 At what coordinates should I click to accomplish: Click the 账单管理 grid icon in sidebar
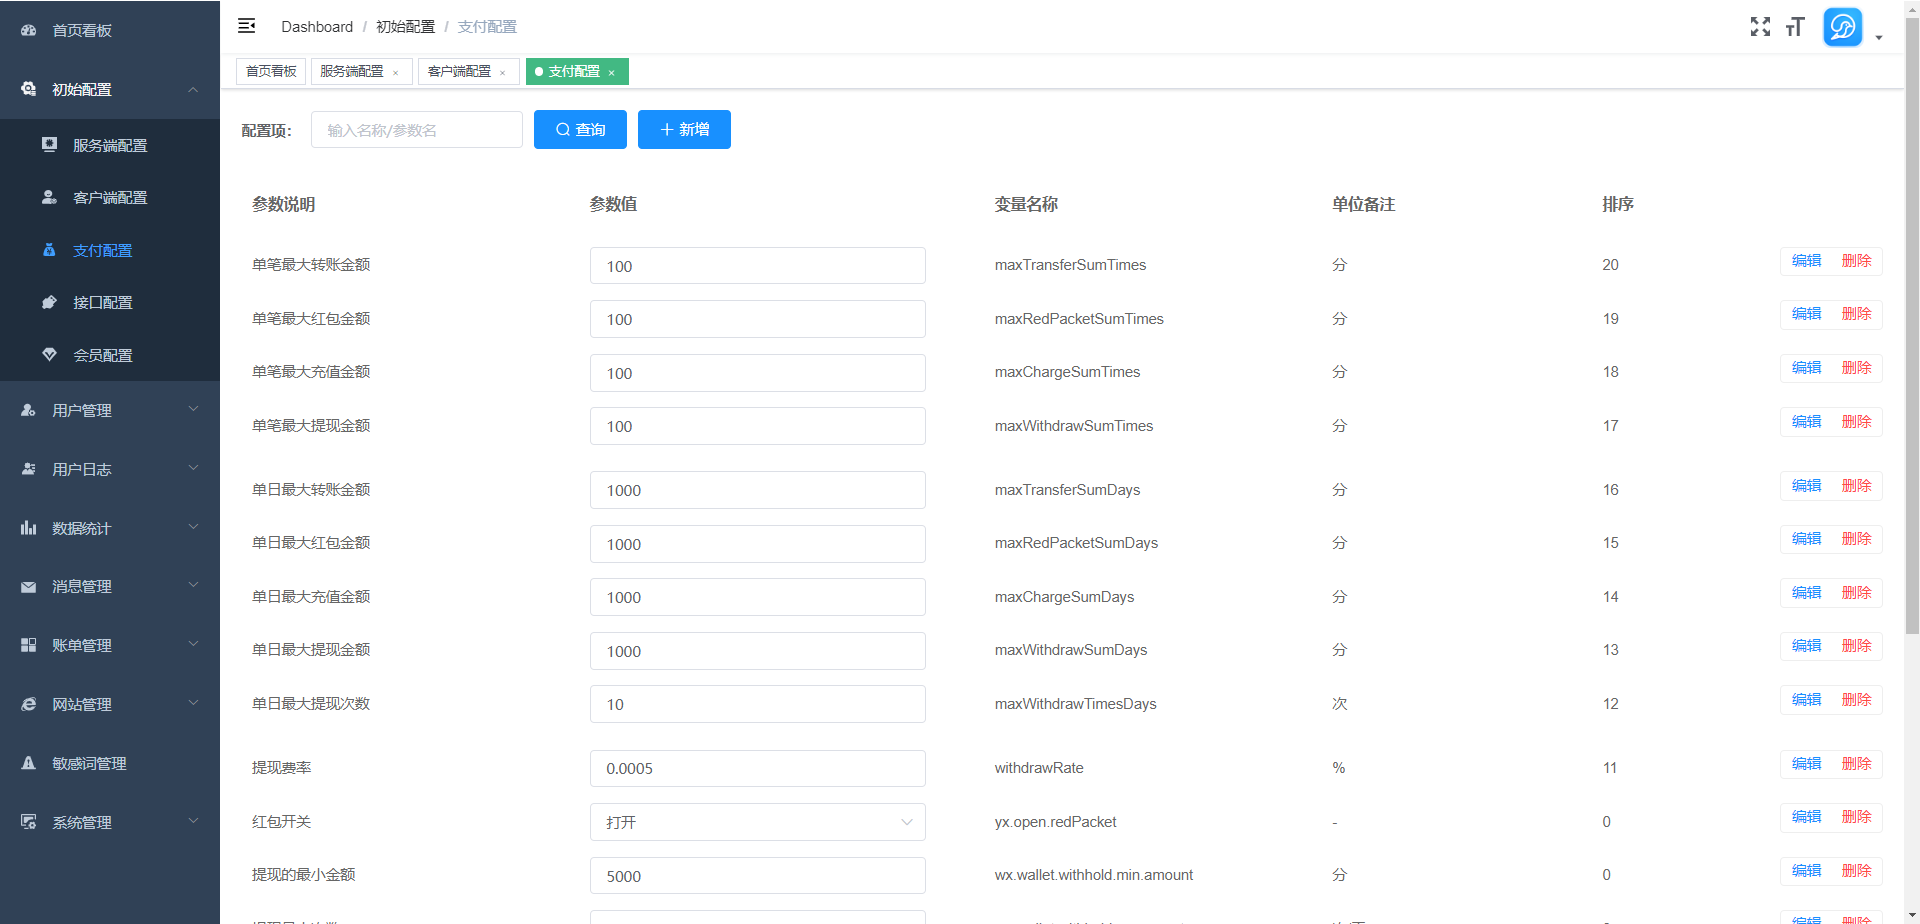[x=27, y=644]
